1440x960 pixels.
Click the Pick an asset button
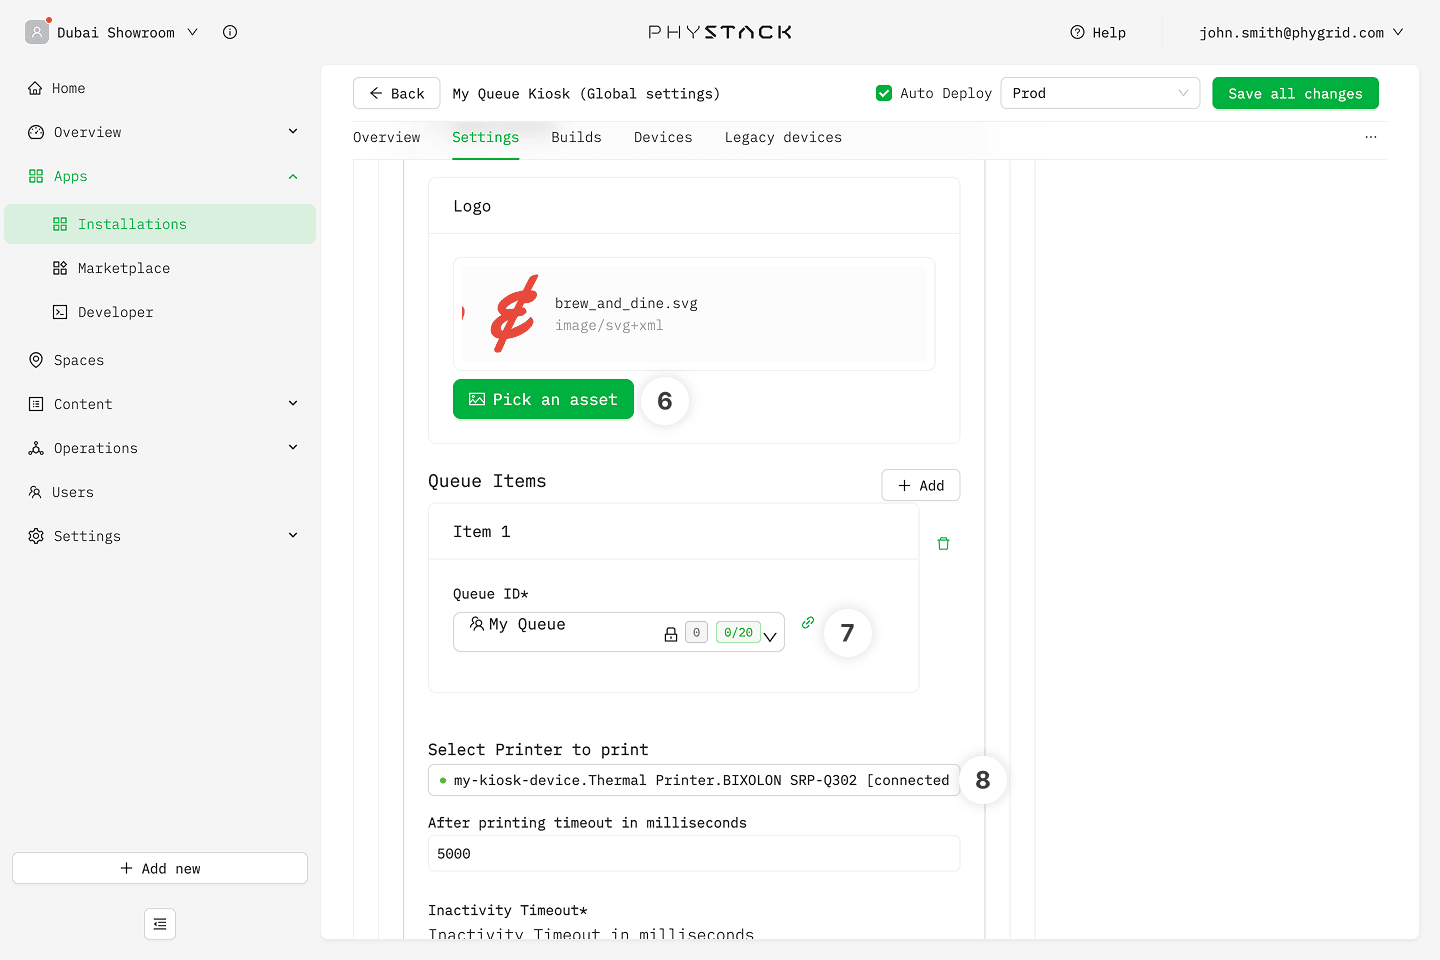(543, 399)
